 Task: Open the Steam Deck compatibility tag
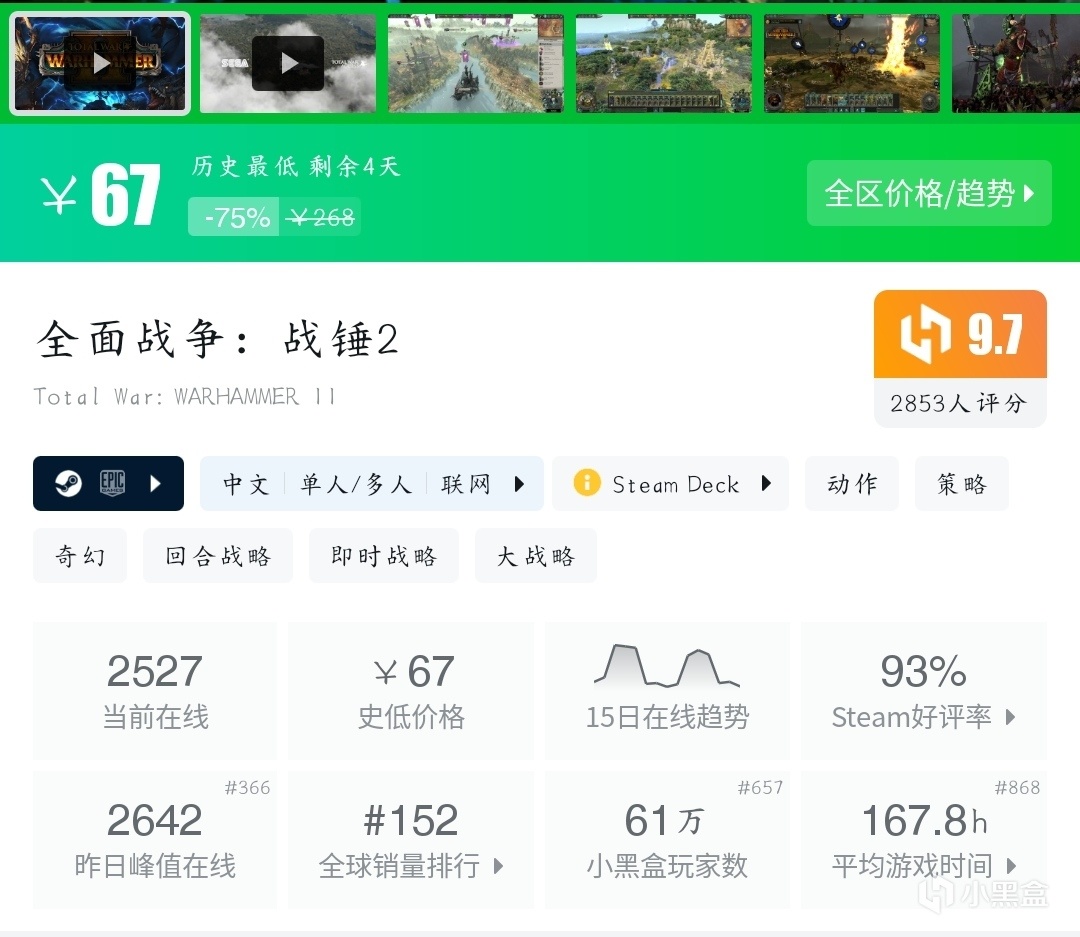[x=670, y=484]
